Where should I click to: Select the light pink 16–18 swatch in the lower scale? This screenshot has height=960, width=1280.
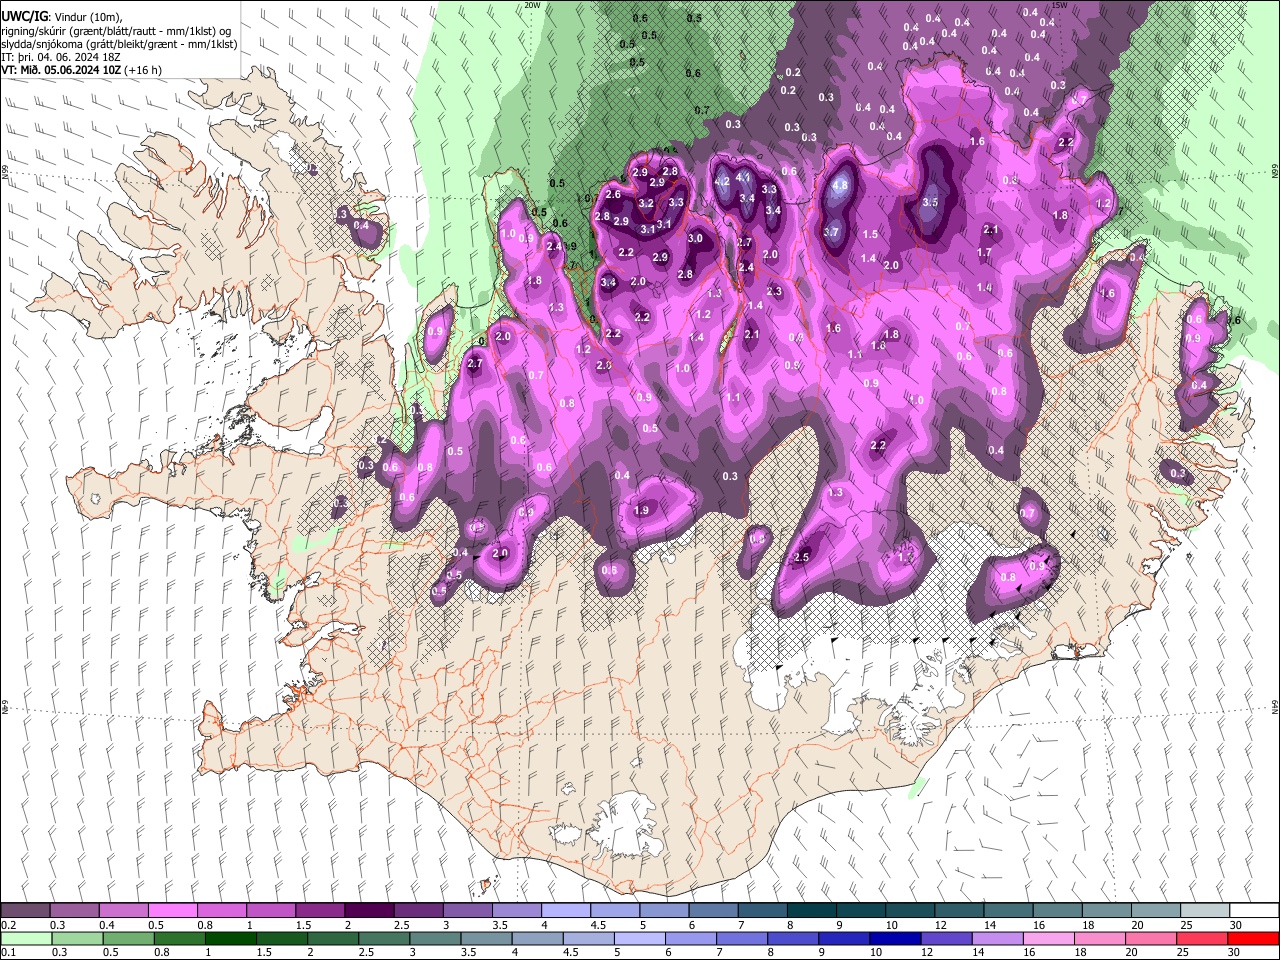tap(1049, 938)
